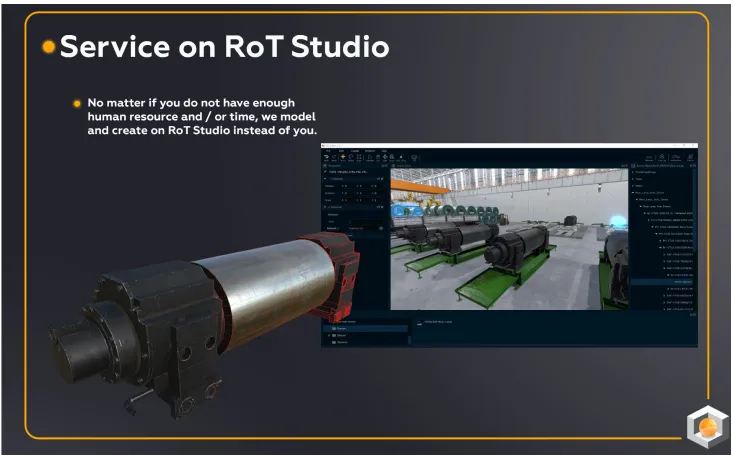Click the RoT logo at the slide corner
The height and width of the screenshot is (459, 733).
tap(706, 427)
